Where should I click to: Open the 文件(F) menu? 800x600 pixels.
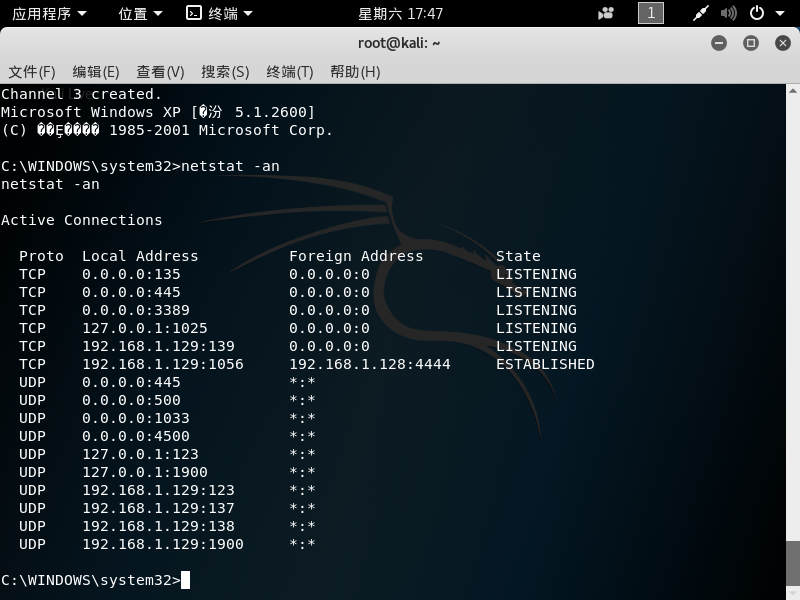click(x=32, y=72)
